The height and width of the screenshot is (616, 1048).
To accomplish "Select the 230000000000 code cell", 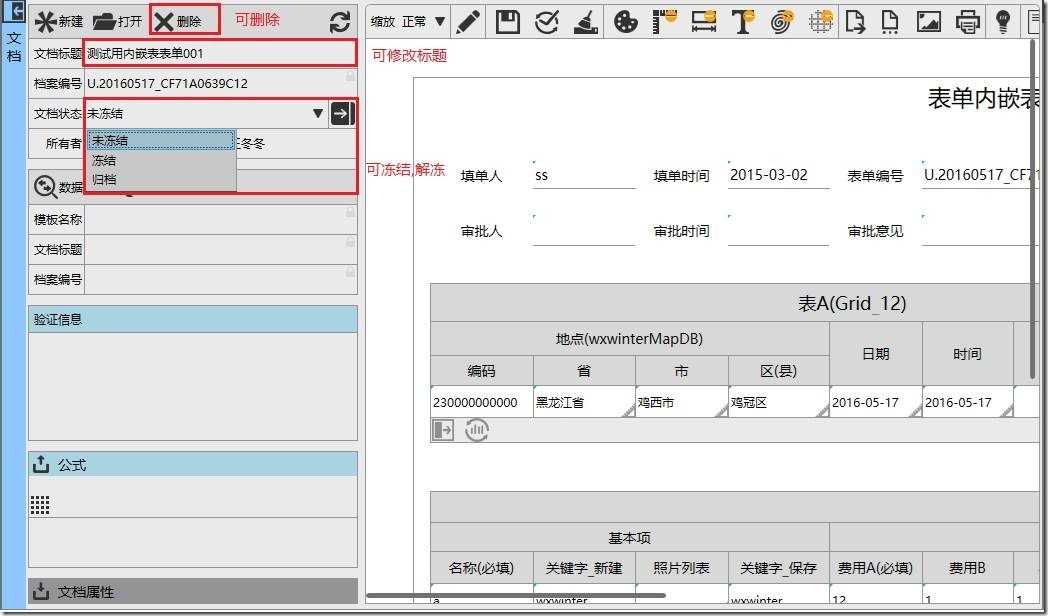I will click(x=482, y=402).
